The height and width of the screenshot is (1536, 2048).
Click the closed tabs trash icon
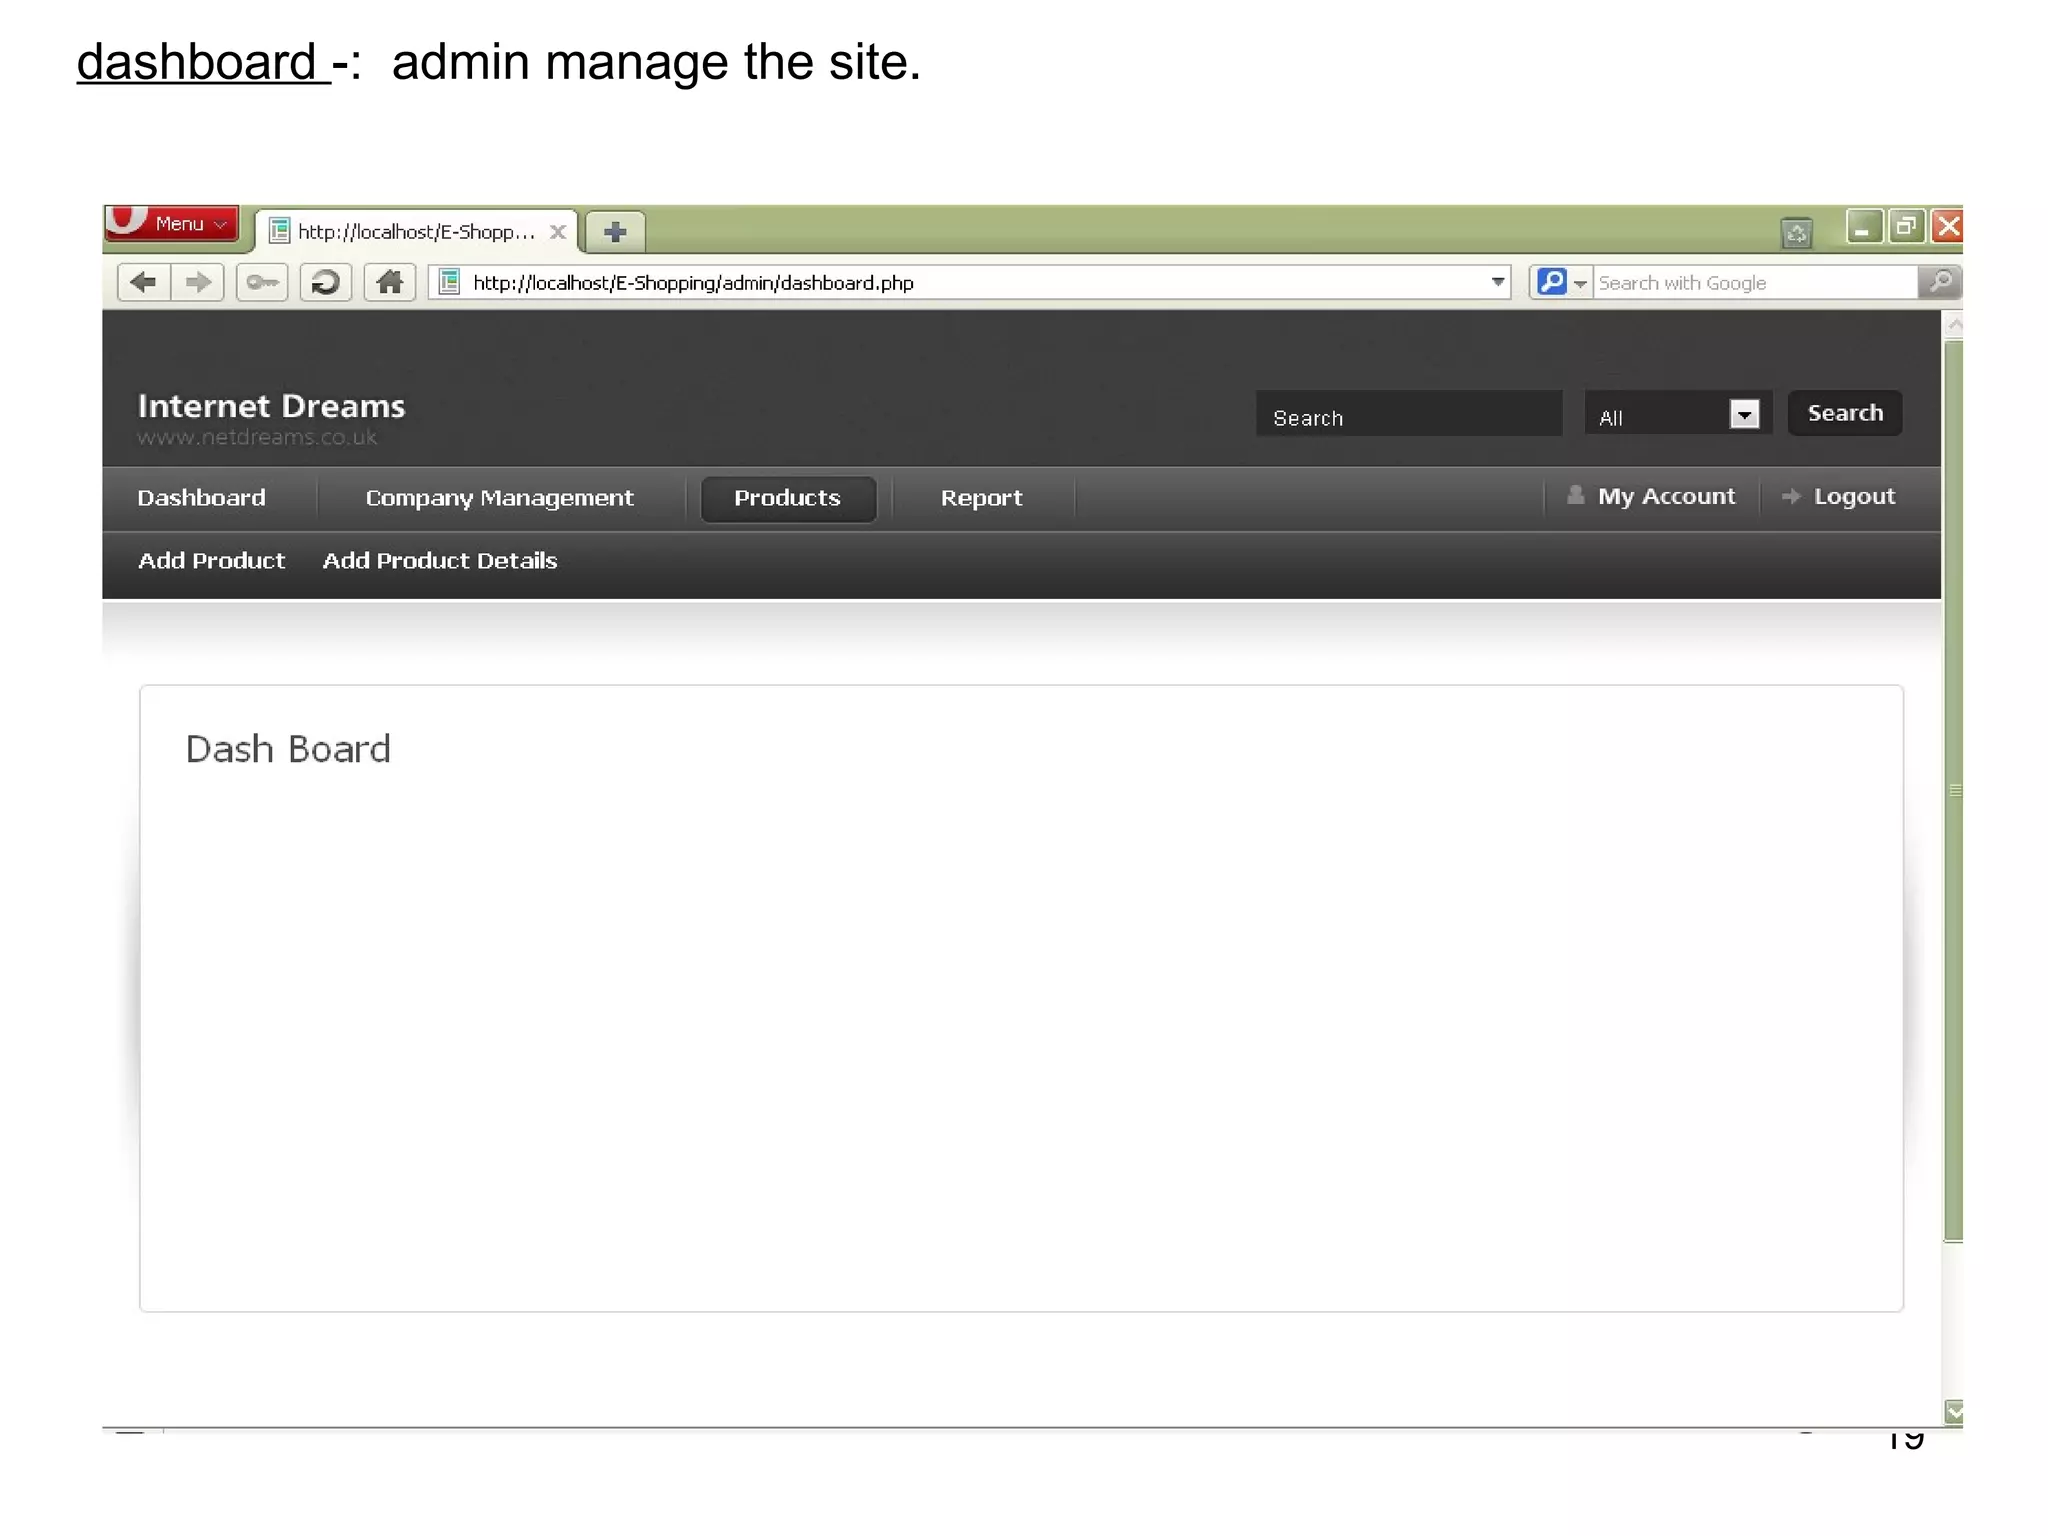tap(1796, 233)
